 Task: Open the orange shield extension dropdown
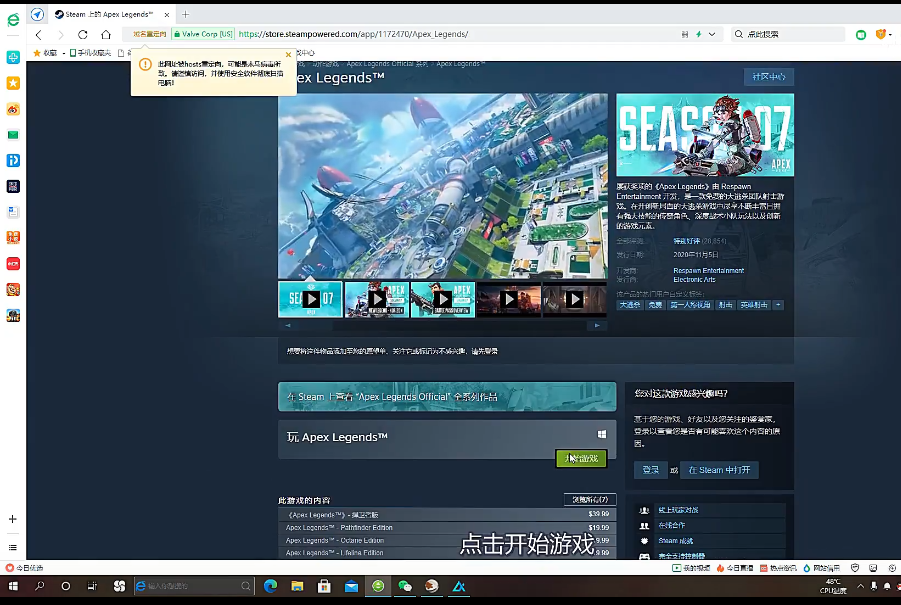(883, 34)
